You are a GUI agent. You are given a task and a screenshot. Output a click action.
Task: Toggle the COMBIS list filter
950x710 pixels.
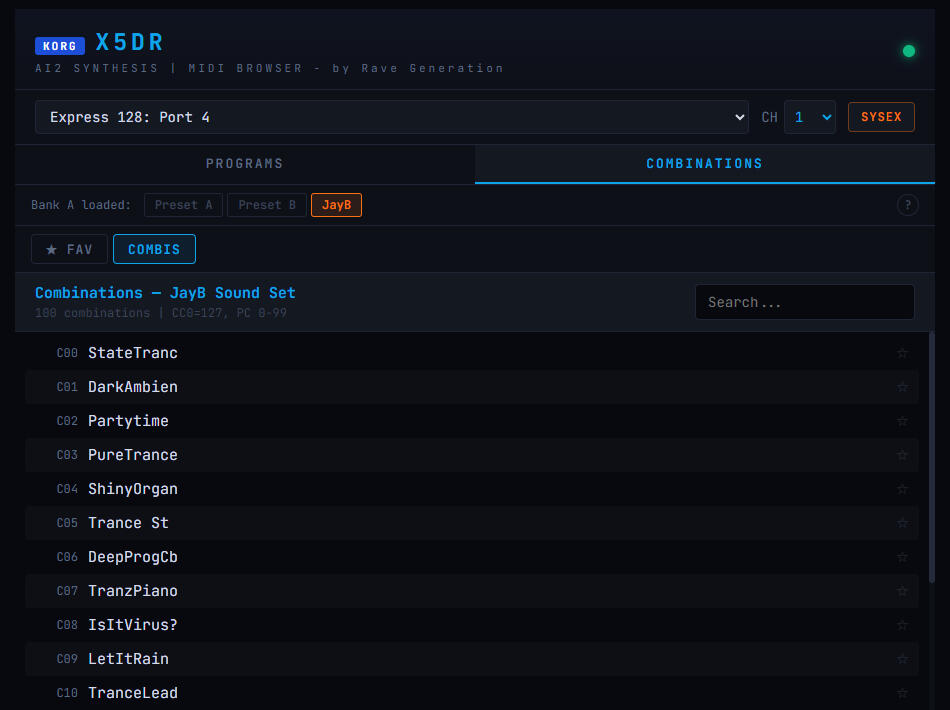tap(154, 249)
